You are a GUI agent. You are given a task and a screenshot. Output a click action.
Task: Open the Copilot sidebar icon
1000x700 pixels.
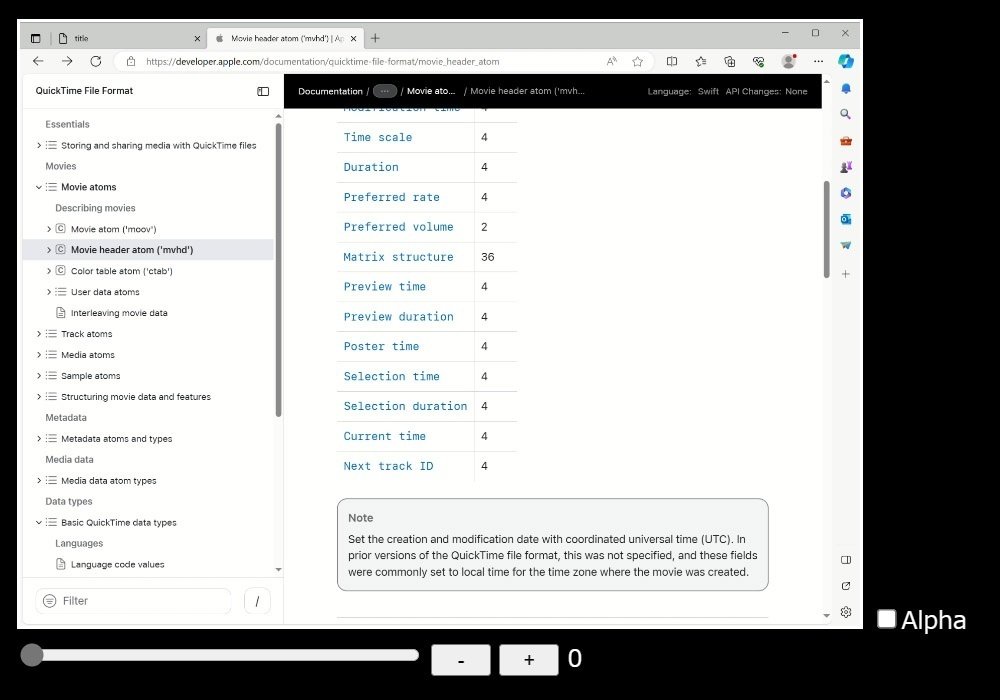[846, 61]
